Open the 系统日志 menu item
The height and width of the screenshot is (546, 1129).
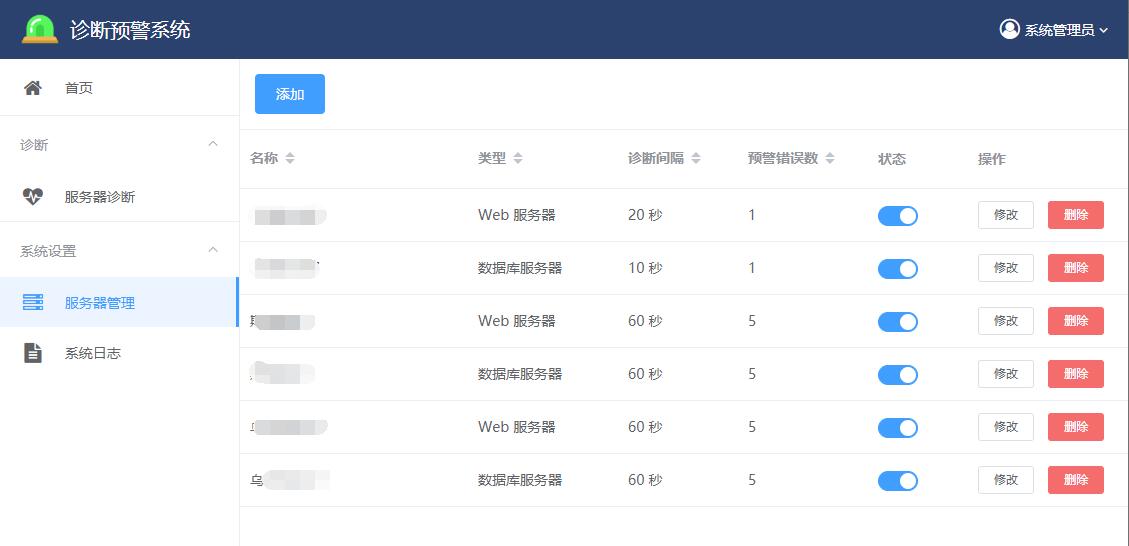[x=93, y=353]
